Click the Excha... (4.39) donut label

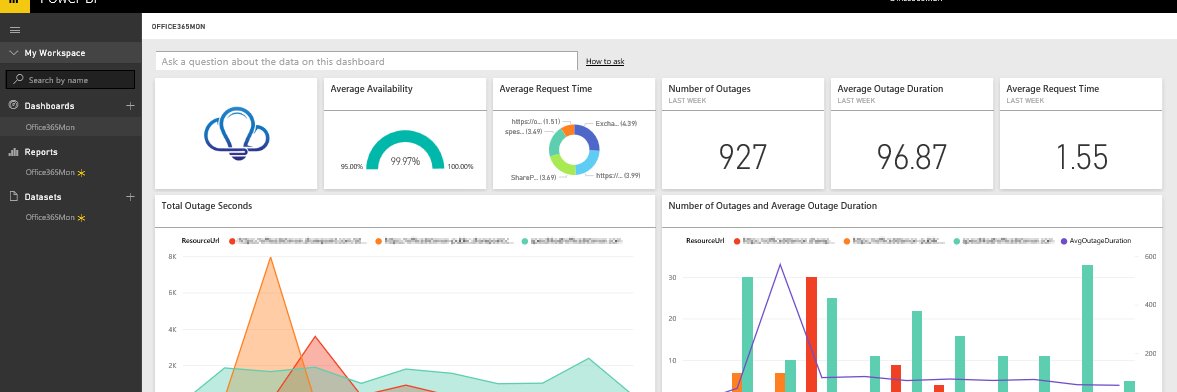pyautogui.click(x=616, y=123)
